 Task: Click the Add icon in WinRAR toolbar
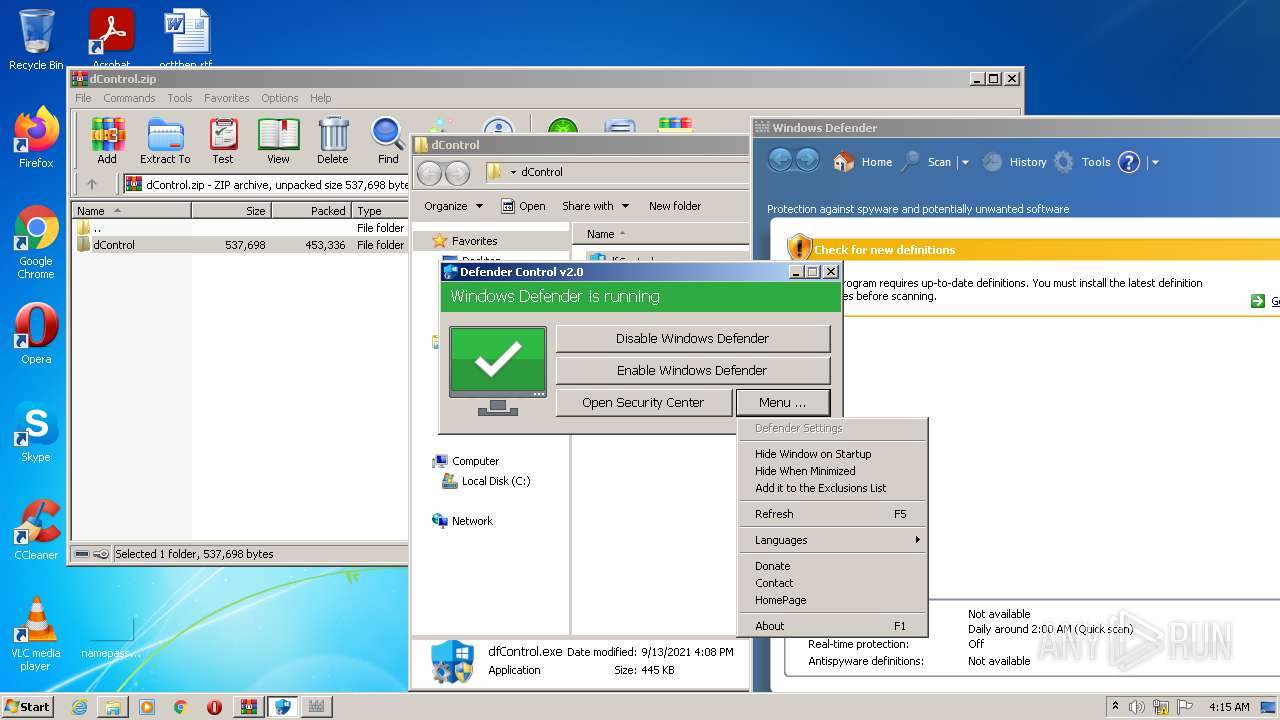tap(106, 141)
